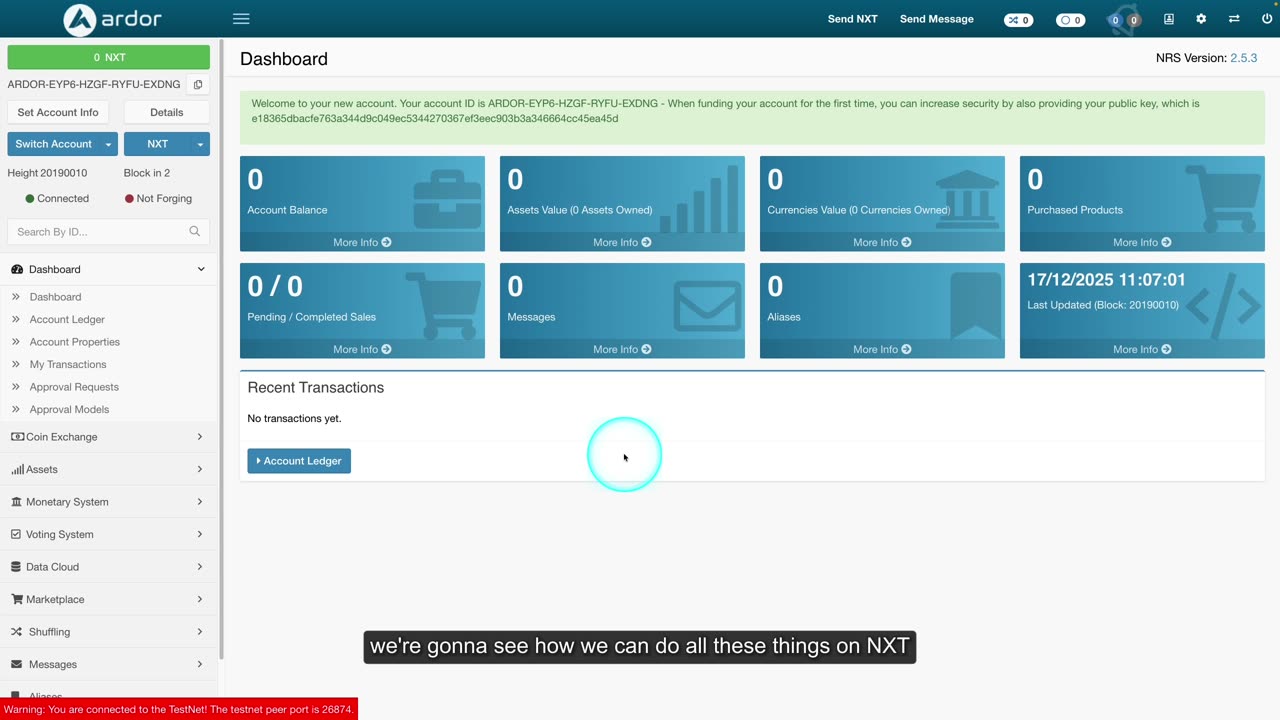The height and width of the screenshot is (720, 1280).
Task: Expand the Voting System section
Action: (x=108, y=534)
